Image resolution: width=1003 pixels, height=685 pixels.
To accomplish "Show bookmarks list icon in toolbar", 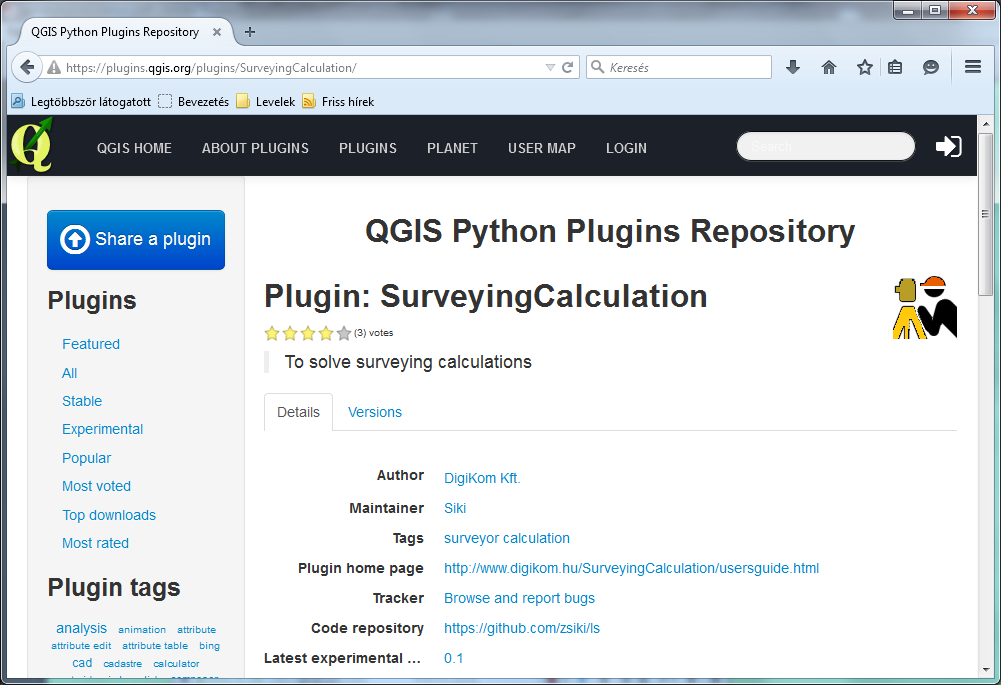I will (x=895, y=67).
